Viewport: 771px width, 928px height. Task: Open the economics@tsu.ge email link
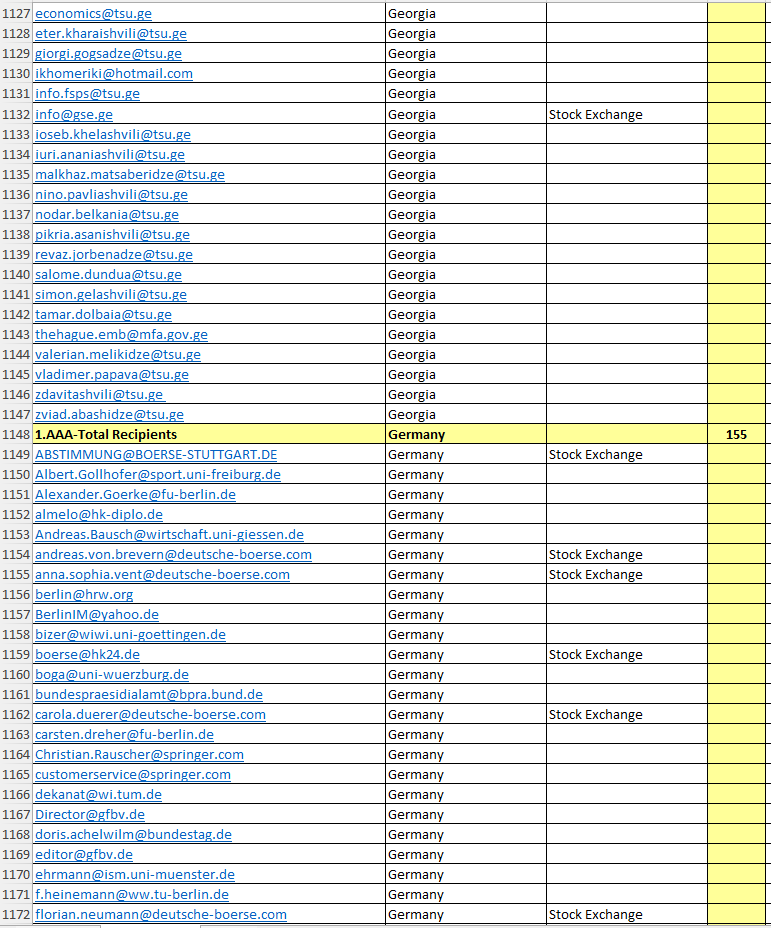pos(93,14)
